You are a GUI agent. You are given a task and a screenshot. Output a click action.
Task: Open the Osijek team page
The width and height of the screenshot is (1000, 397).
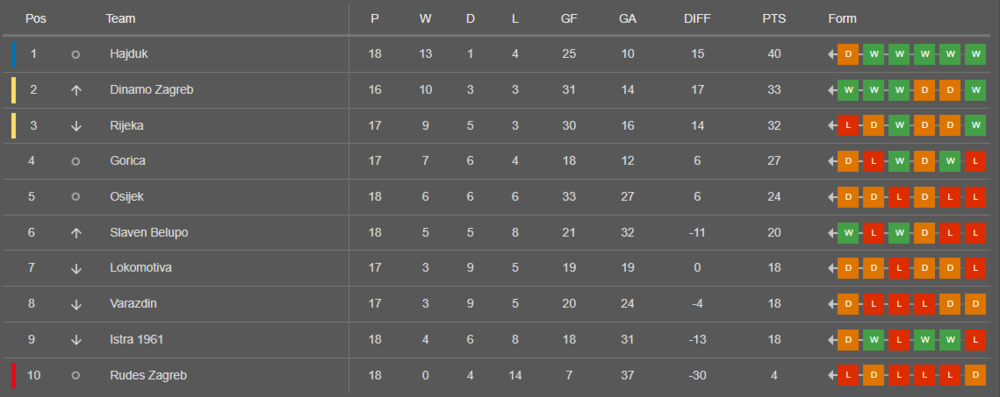[126, 197]
